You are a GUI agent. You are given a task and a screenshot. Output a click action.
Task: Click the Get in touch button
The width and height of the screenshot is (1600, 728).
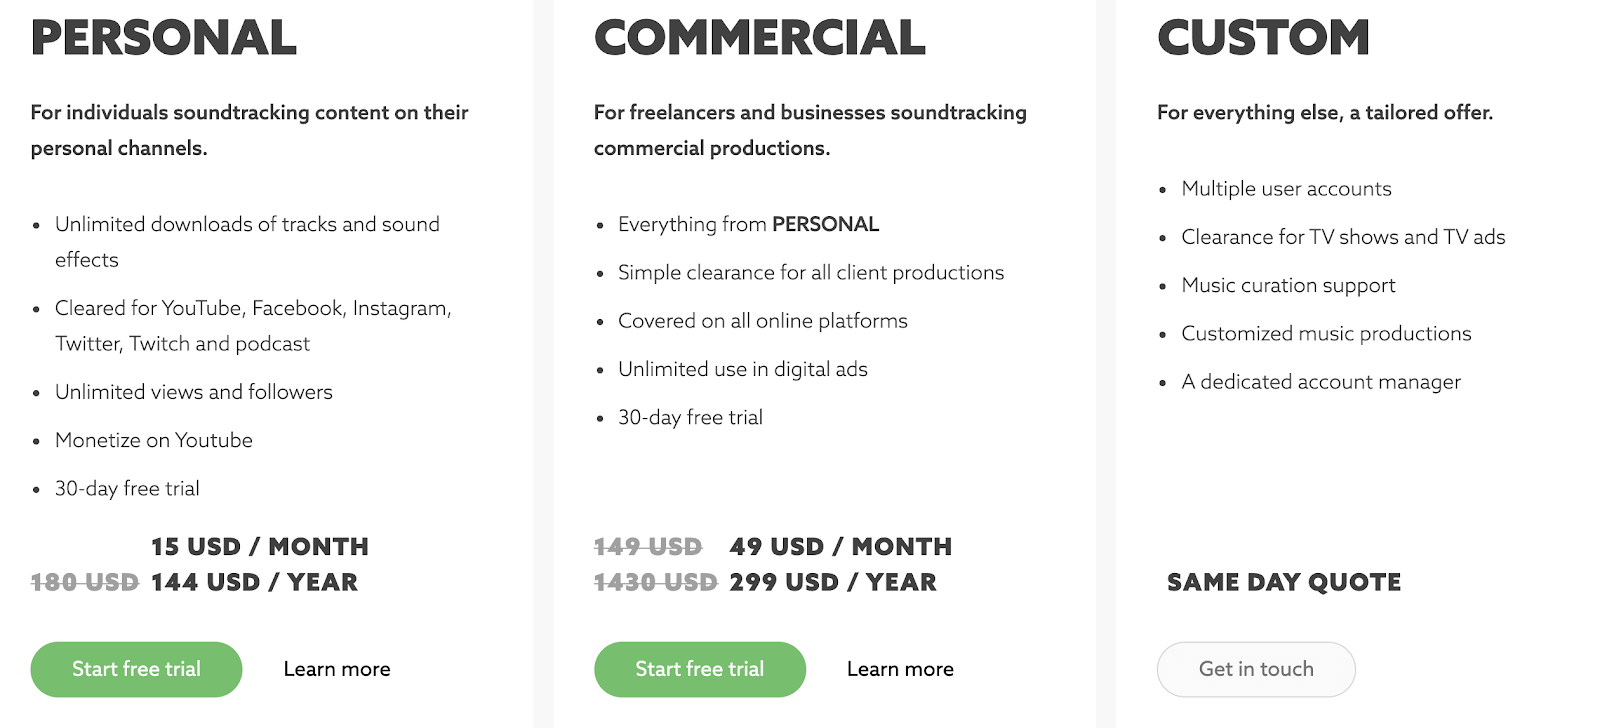pyautogui.click(x=1256, y=669)
